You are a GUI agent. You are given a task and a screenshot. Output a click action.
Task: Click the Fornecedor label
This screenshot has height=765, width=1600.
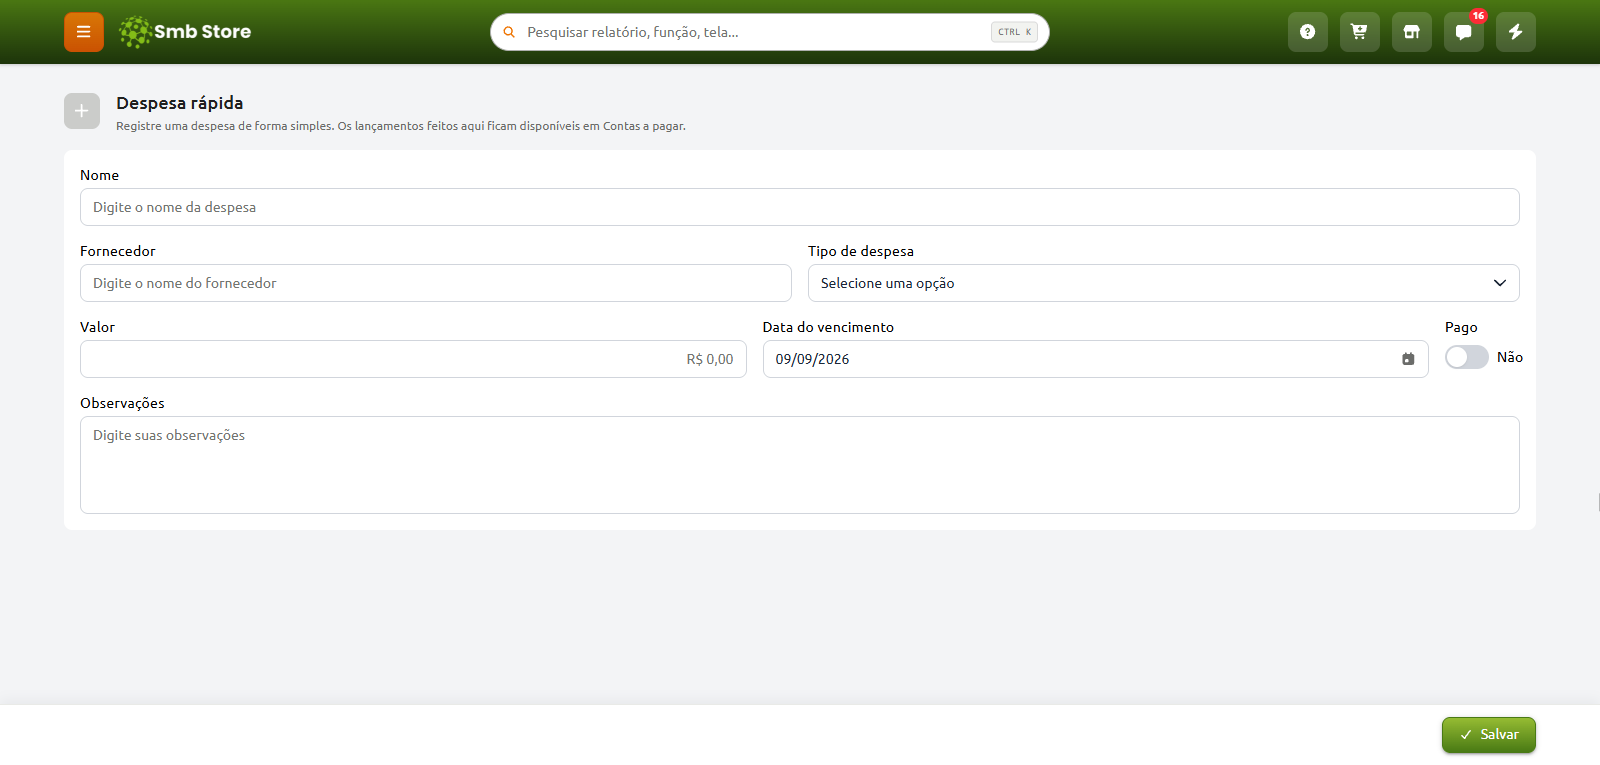point(118,251)
